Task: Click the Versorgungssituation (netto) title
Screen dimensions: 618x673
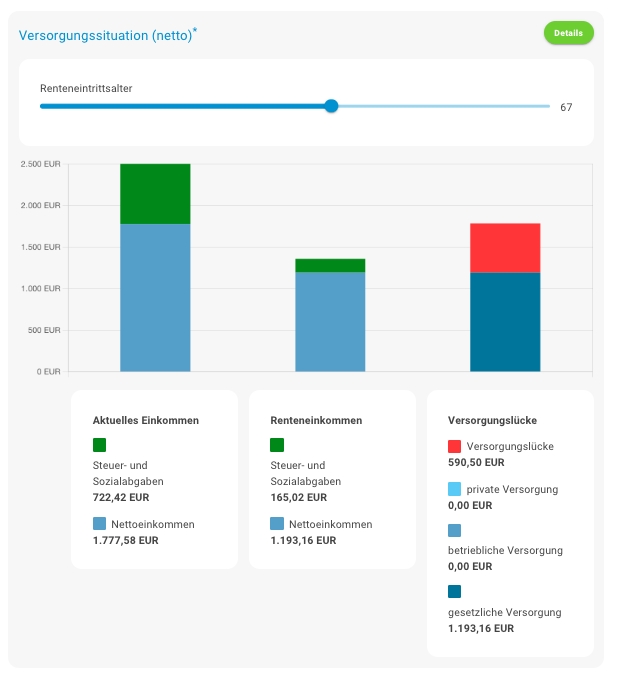Action: pyautogui.click(x=108, y=35)
